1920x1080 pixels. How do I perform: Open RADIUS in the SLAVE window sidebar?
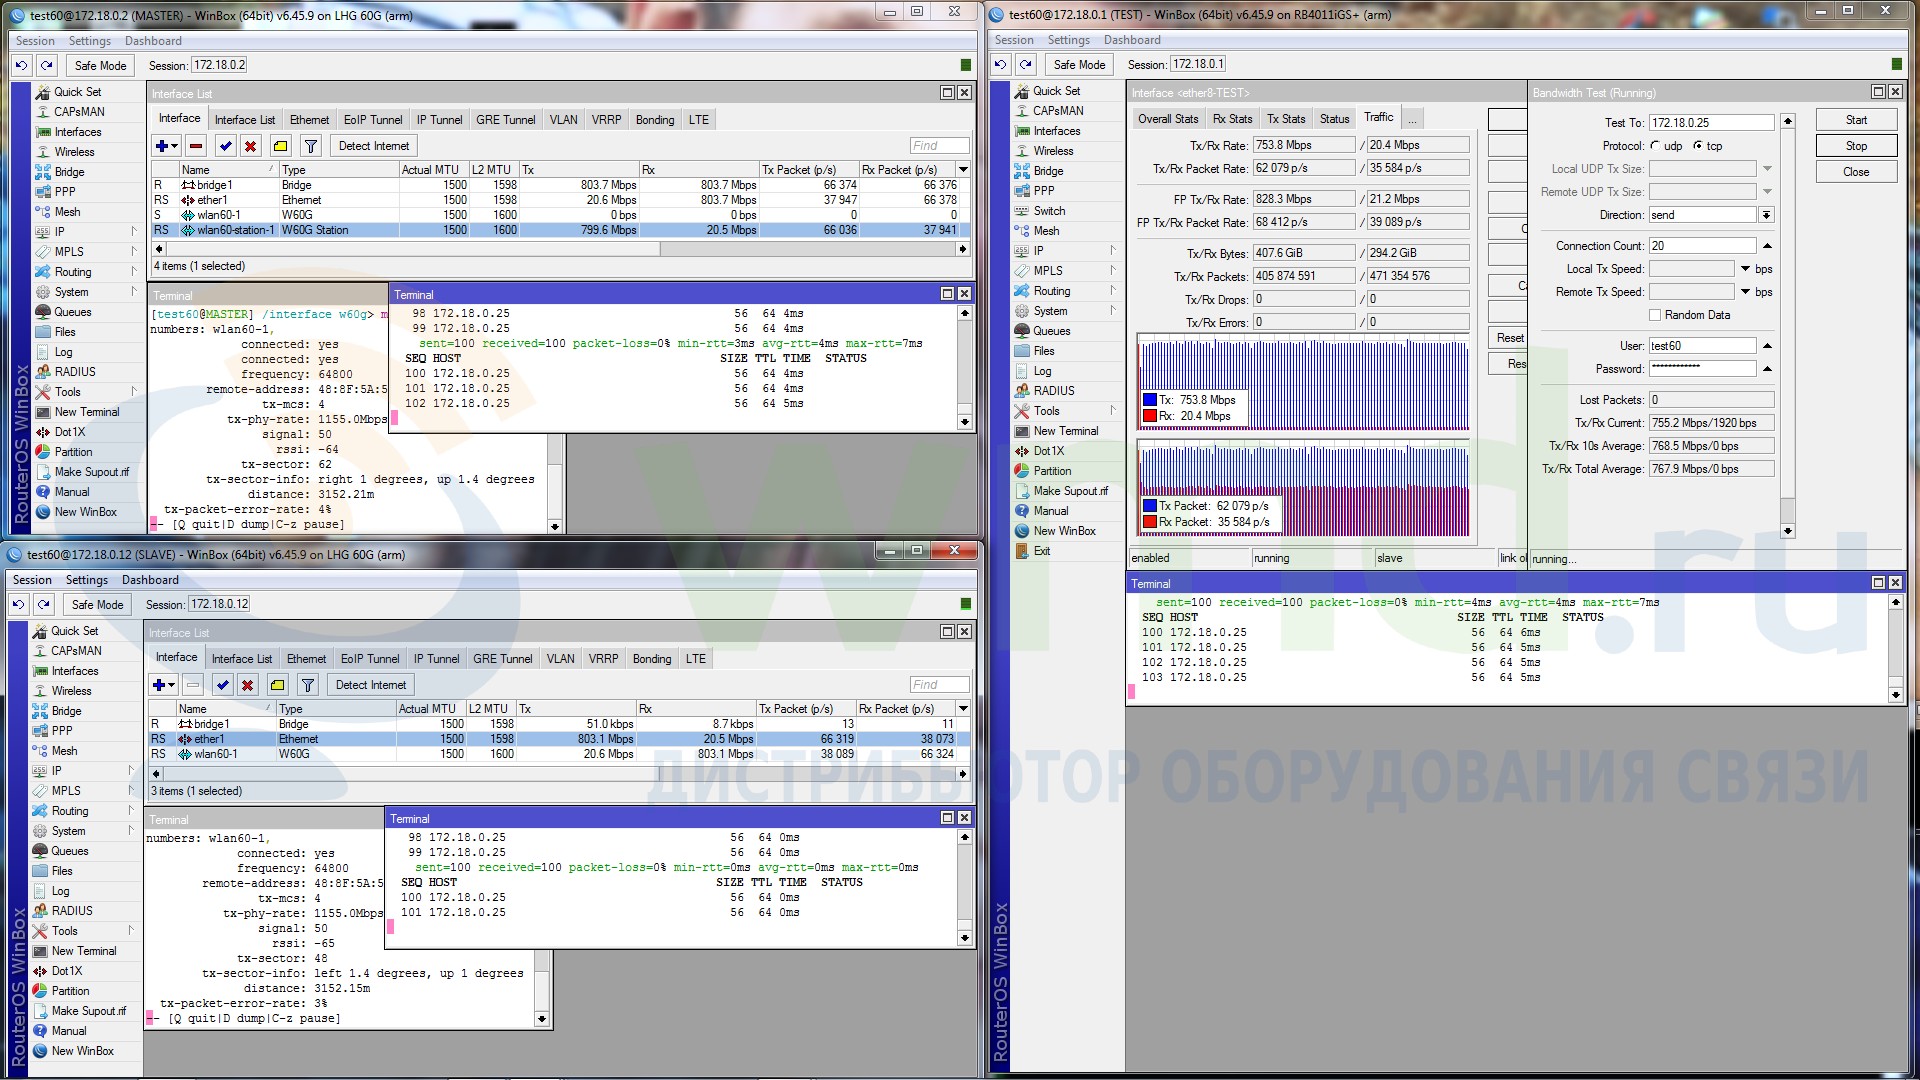coord(72,911)
